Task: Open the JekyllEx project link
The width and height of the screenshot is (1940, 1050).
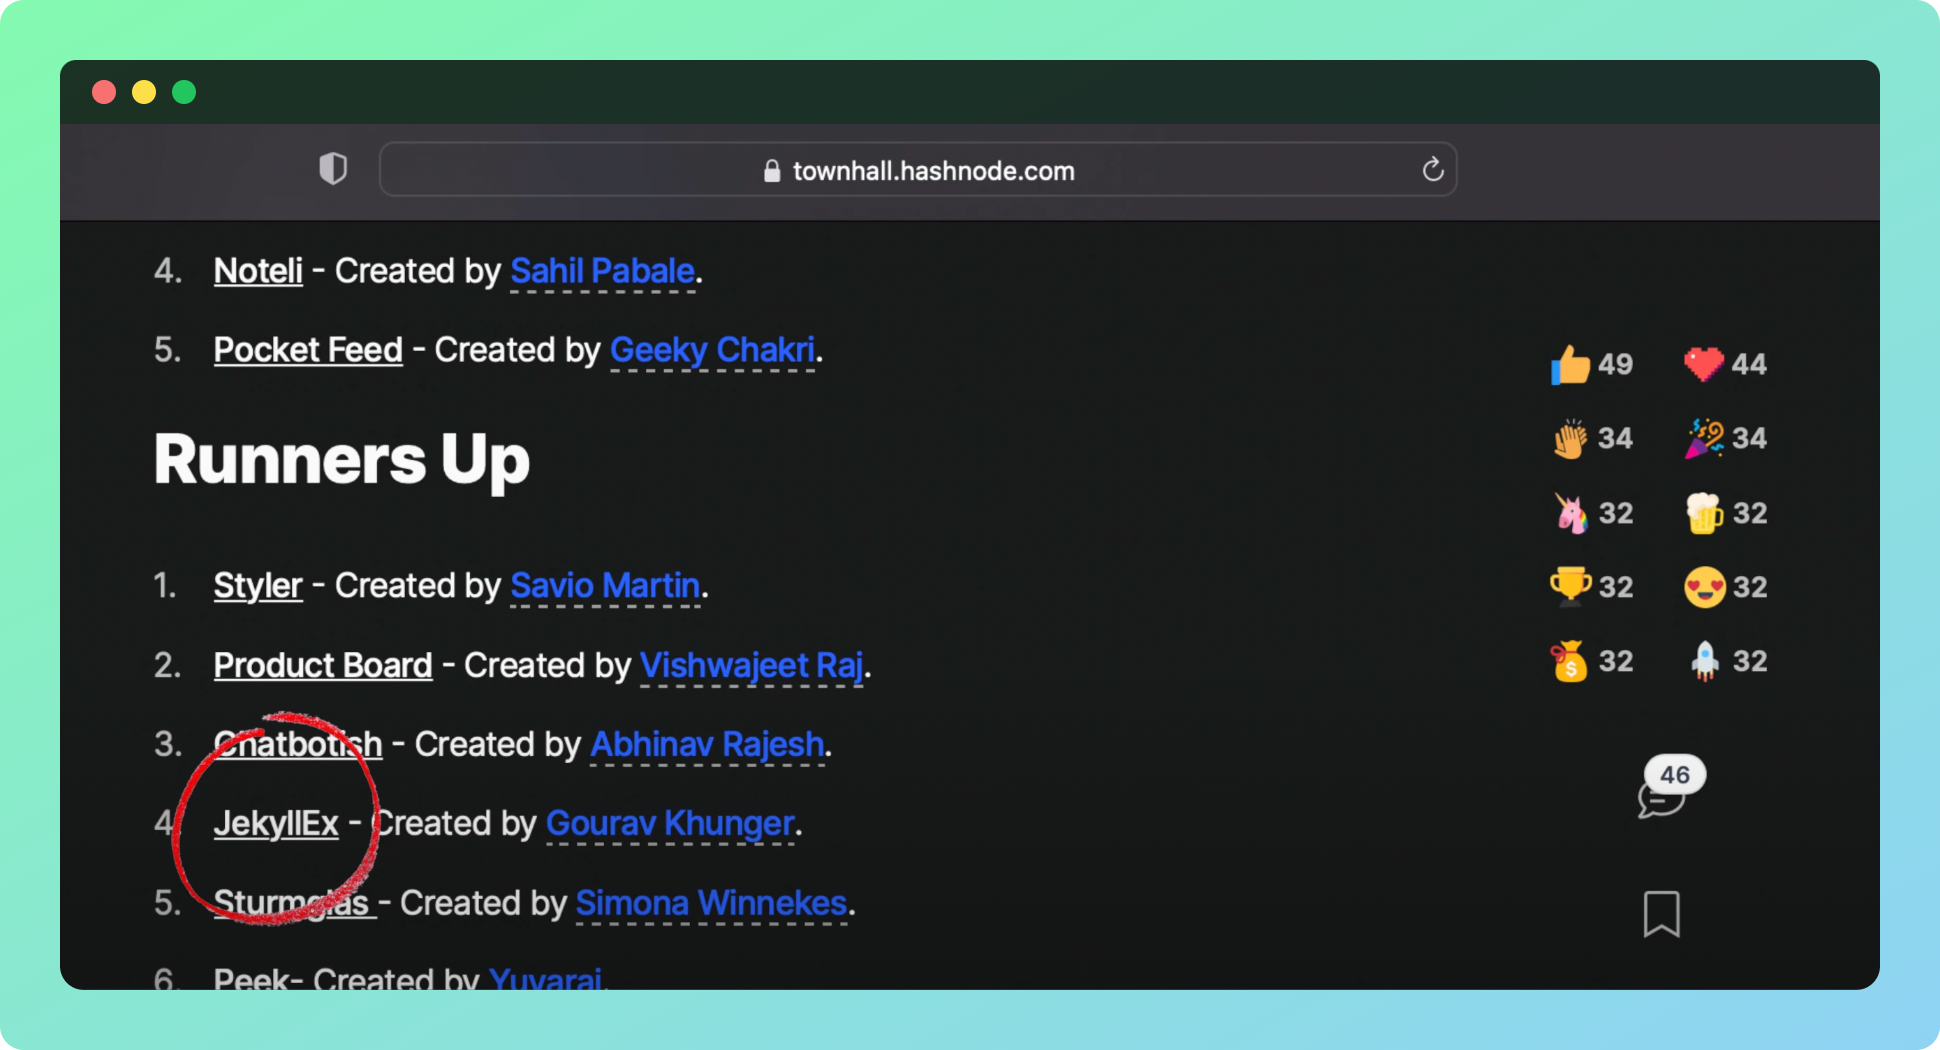Action: (x=276, y=824)
